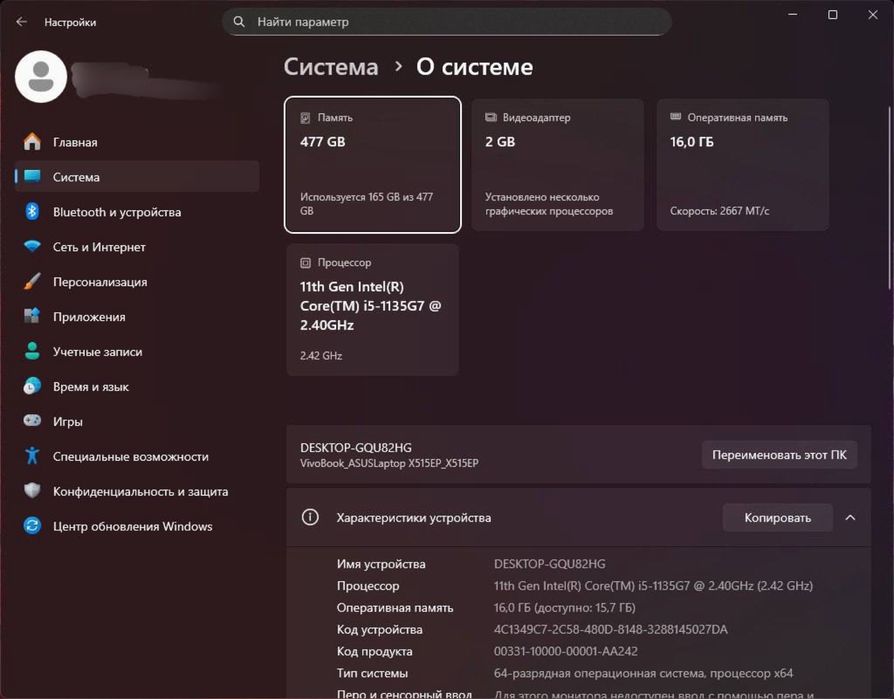Click the Сеть и Интернет Wi-Fi icon
This screenshot has width=894, height=699.
[x=32, y=246]
